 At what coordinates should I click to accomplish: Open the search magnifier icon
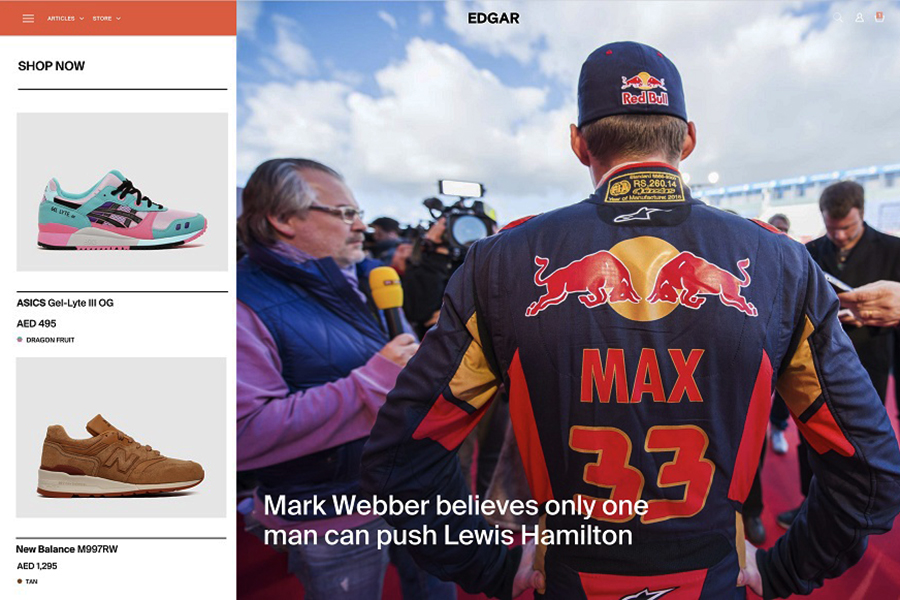tap(838, 18)
